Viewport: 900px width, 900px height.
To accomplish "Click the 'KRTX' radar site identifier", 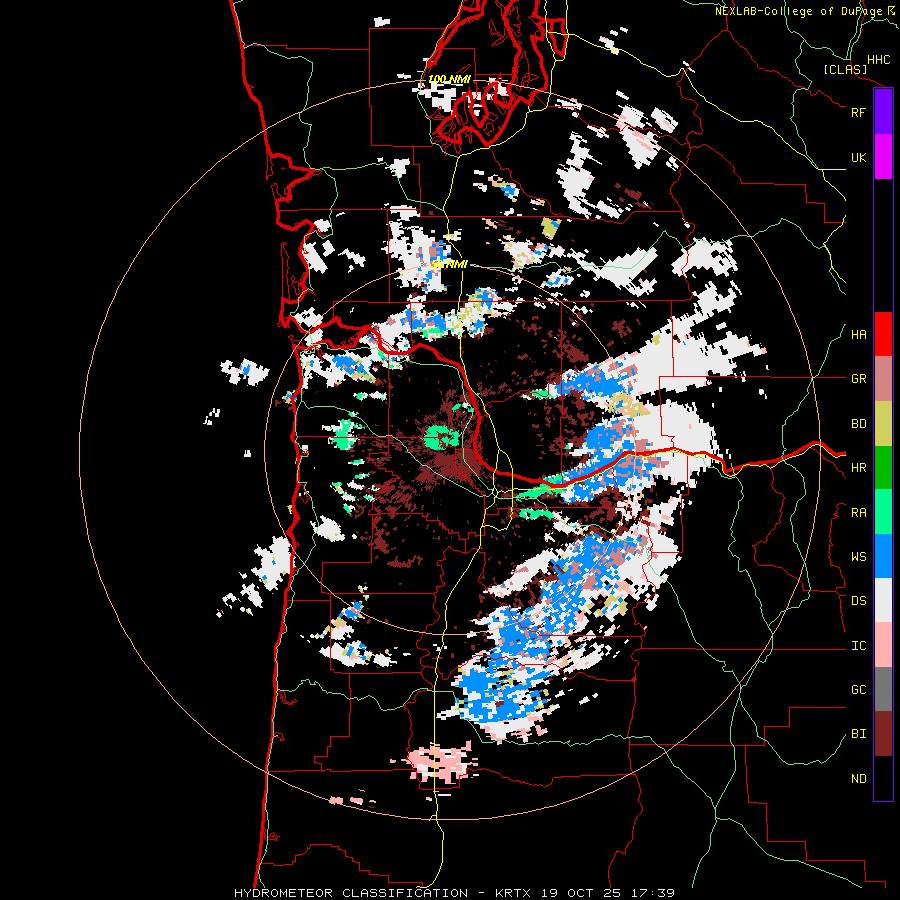I will (x=513, y=893).
